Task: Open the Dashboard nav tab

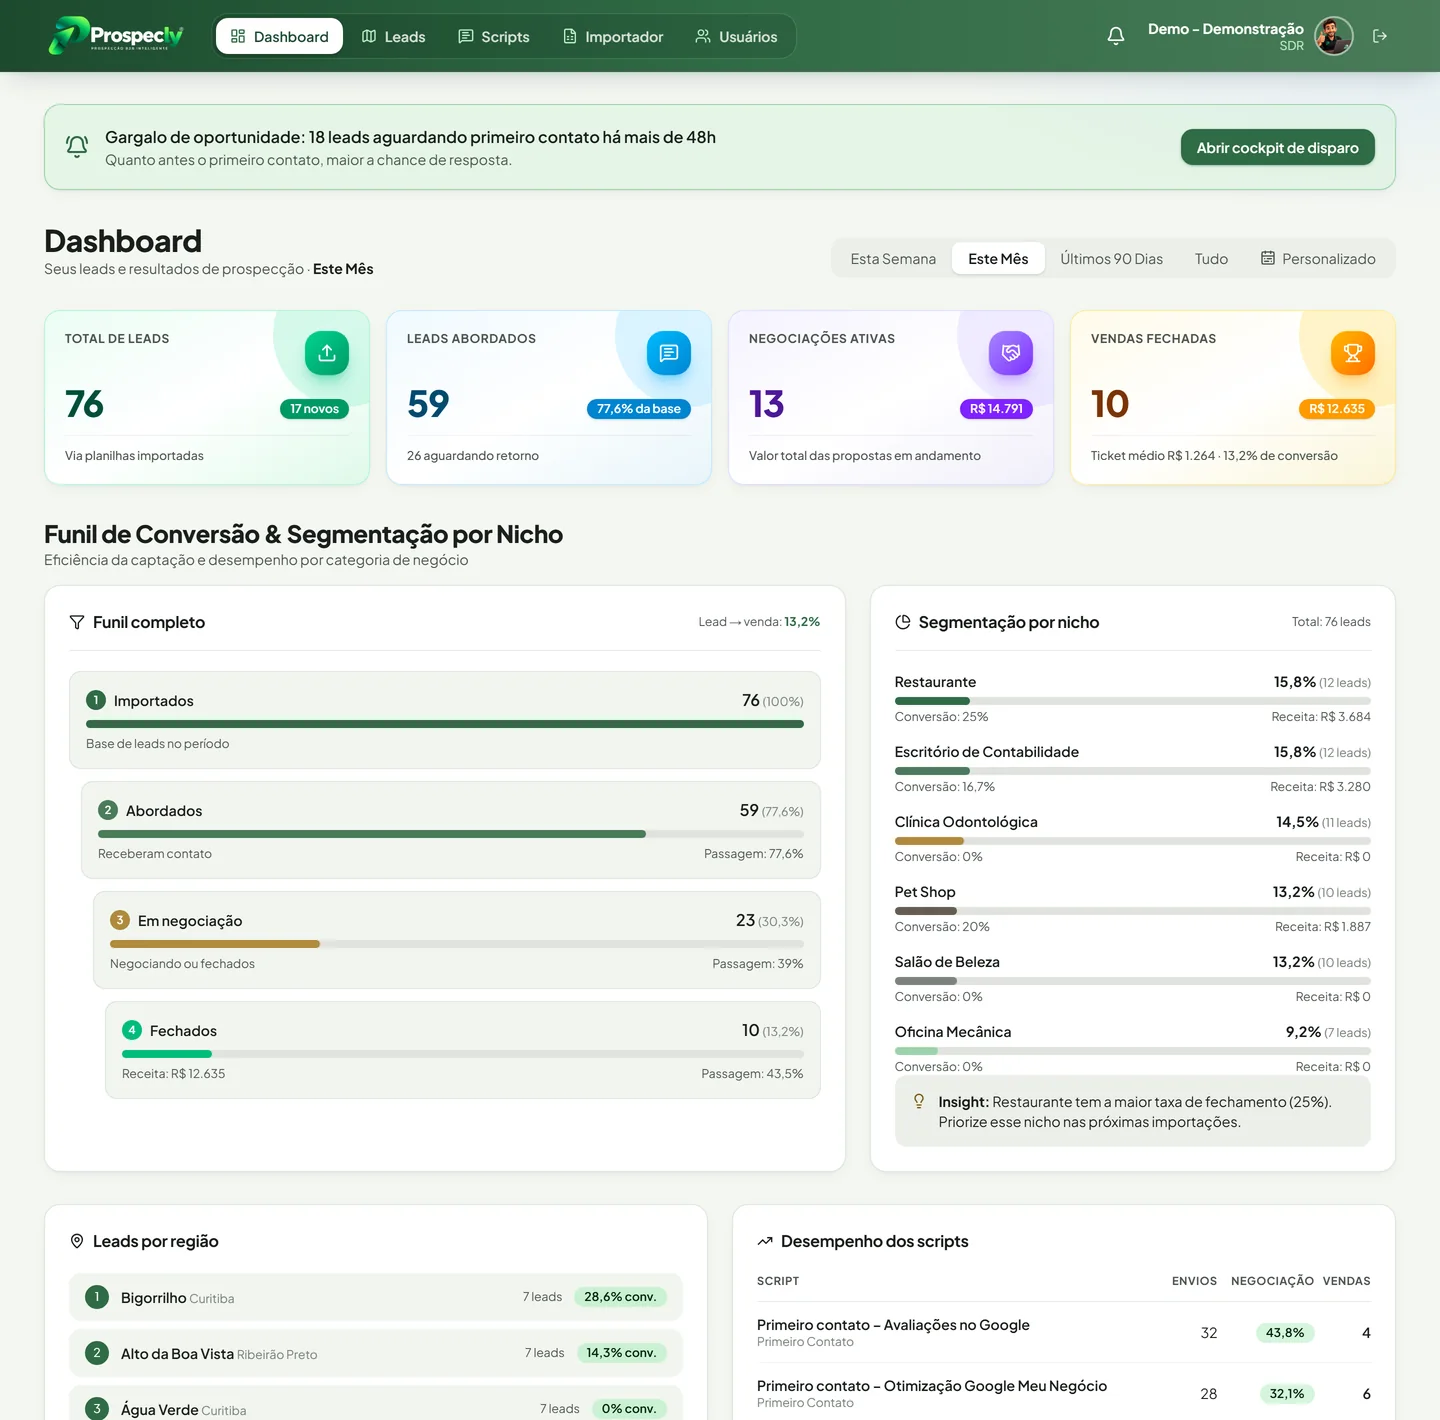Action: click(x=279, y=36)
